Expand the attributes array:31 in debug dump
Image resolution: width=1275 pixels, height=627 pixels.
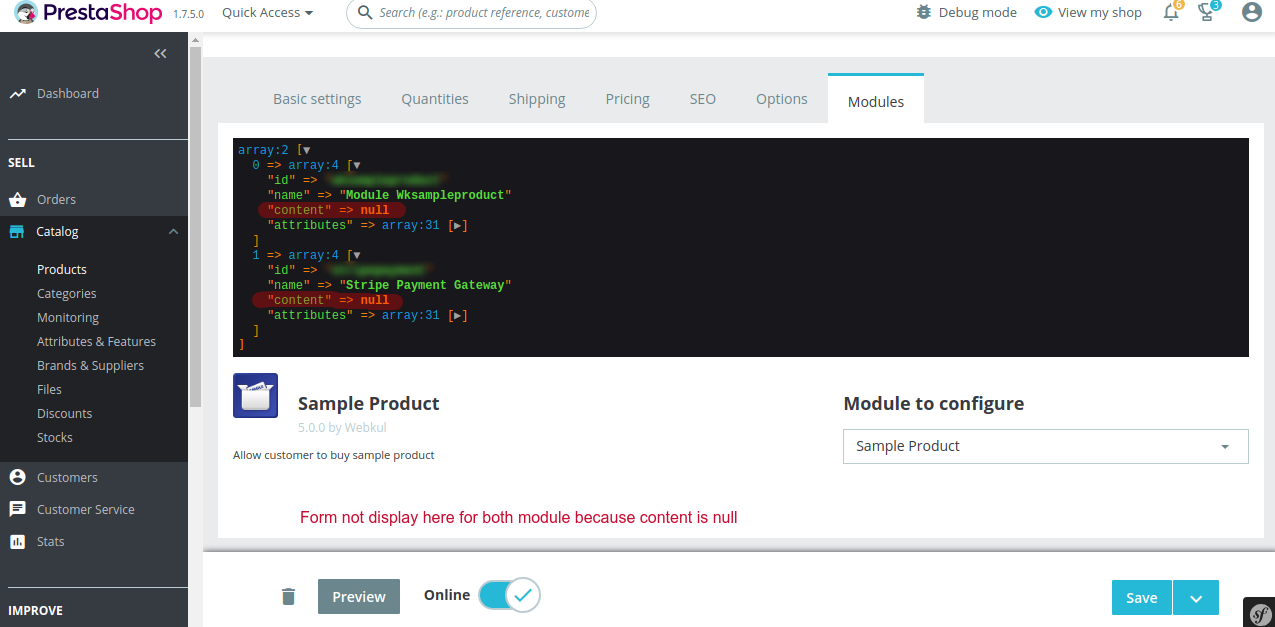tap(457, 225)
